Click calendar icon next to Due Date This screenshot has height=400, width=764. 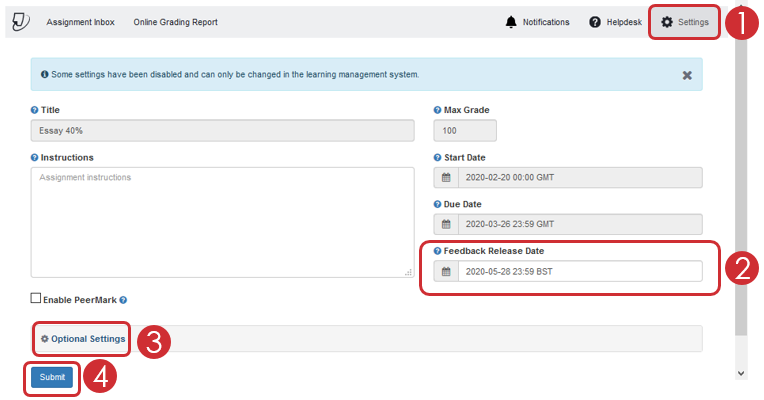[446, 225]
